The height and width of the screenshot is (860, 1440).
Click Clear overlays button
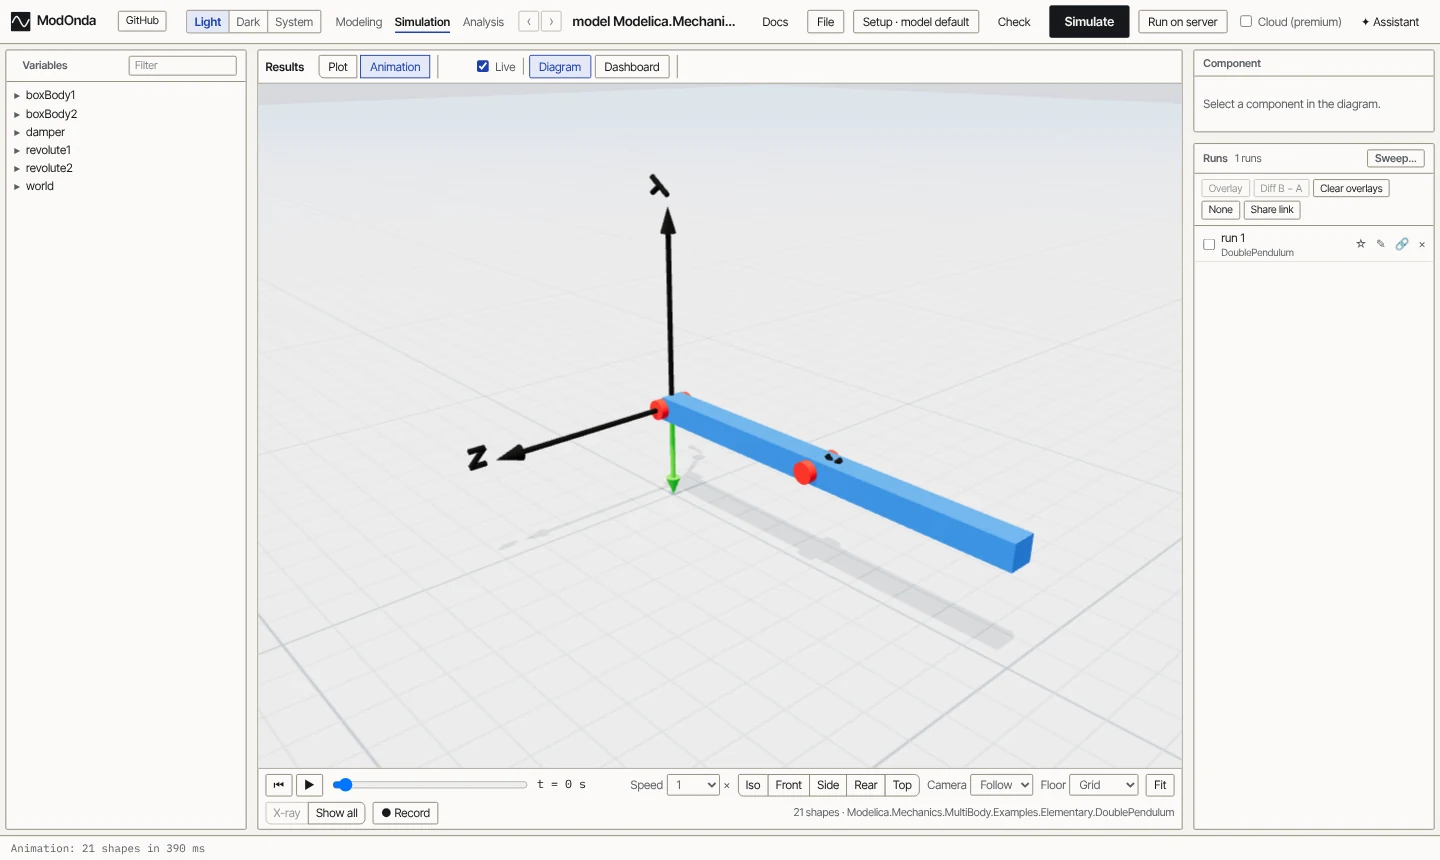pos(1351,188)
